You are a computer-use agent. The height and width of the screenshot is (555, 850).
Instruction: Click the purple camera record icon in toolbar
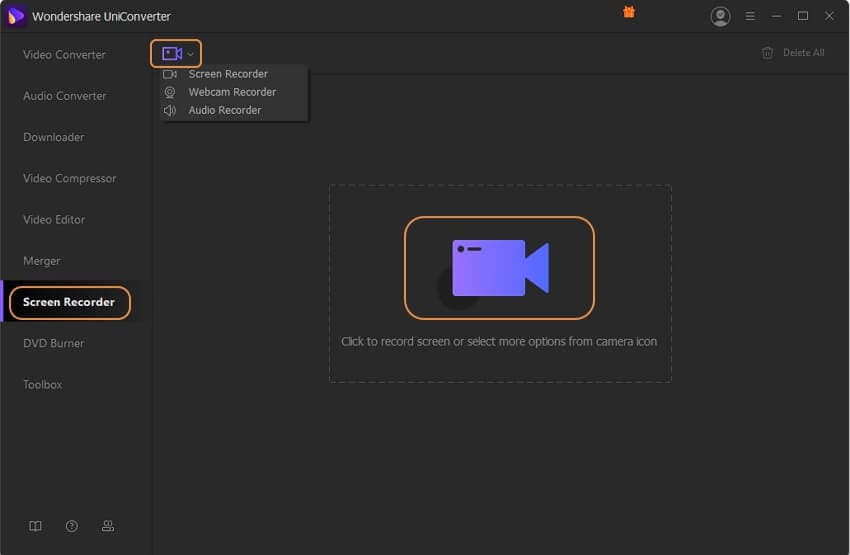click(x=172, y=54)
